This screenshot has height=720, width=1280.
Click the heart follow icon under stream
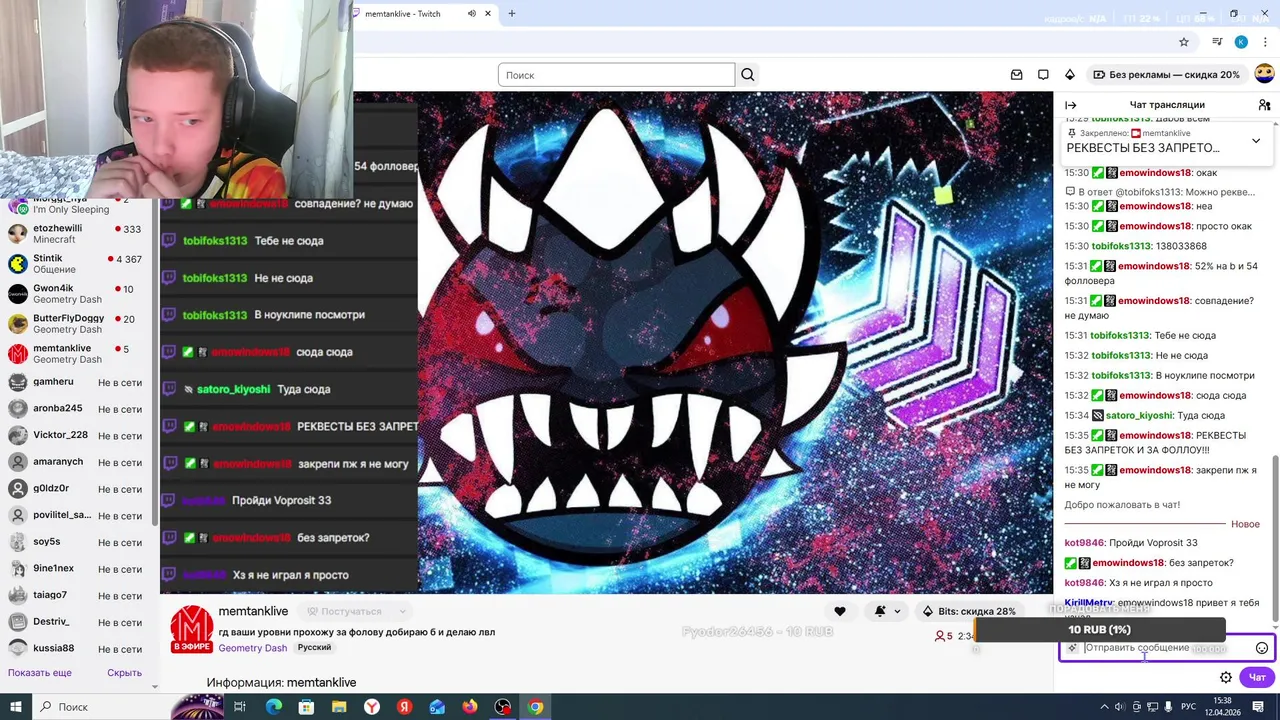tap(840, 611)
